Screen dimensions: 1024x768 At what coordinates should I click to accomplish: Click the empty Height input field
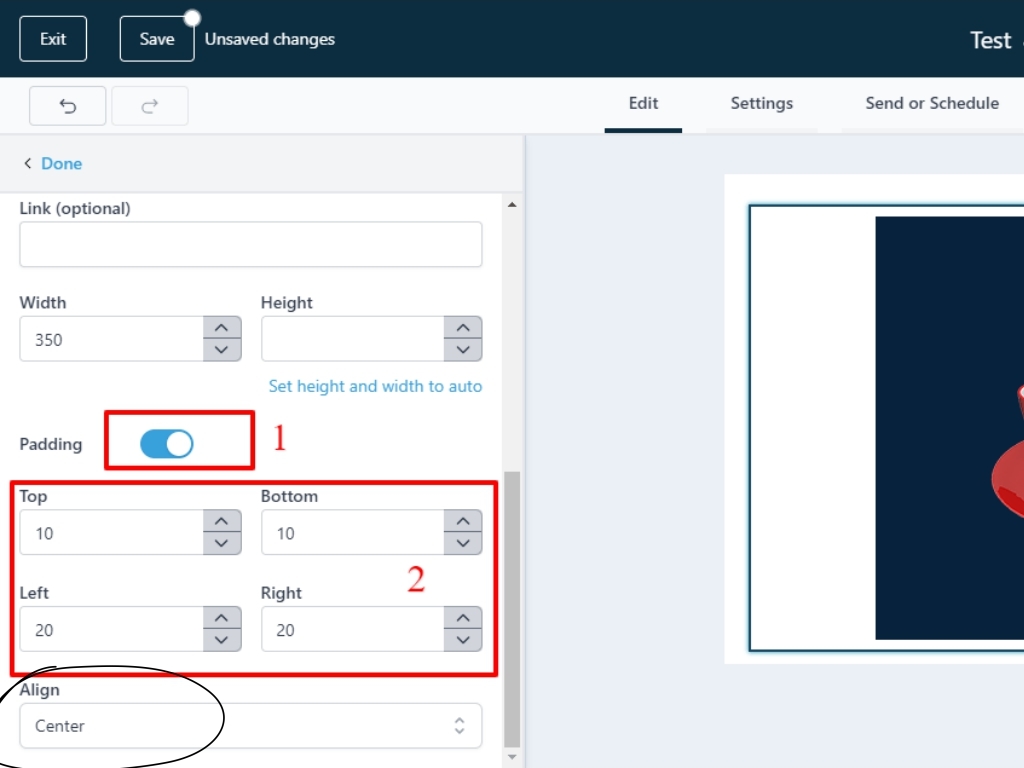click(x=353, y=339)
